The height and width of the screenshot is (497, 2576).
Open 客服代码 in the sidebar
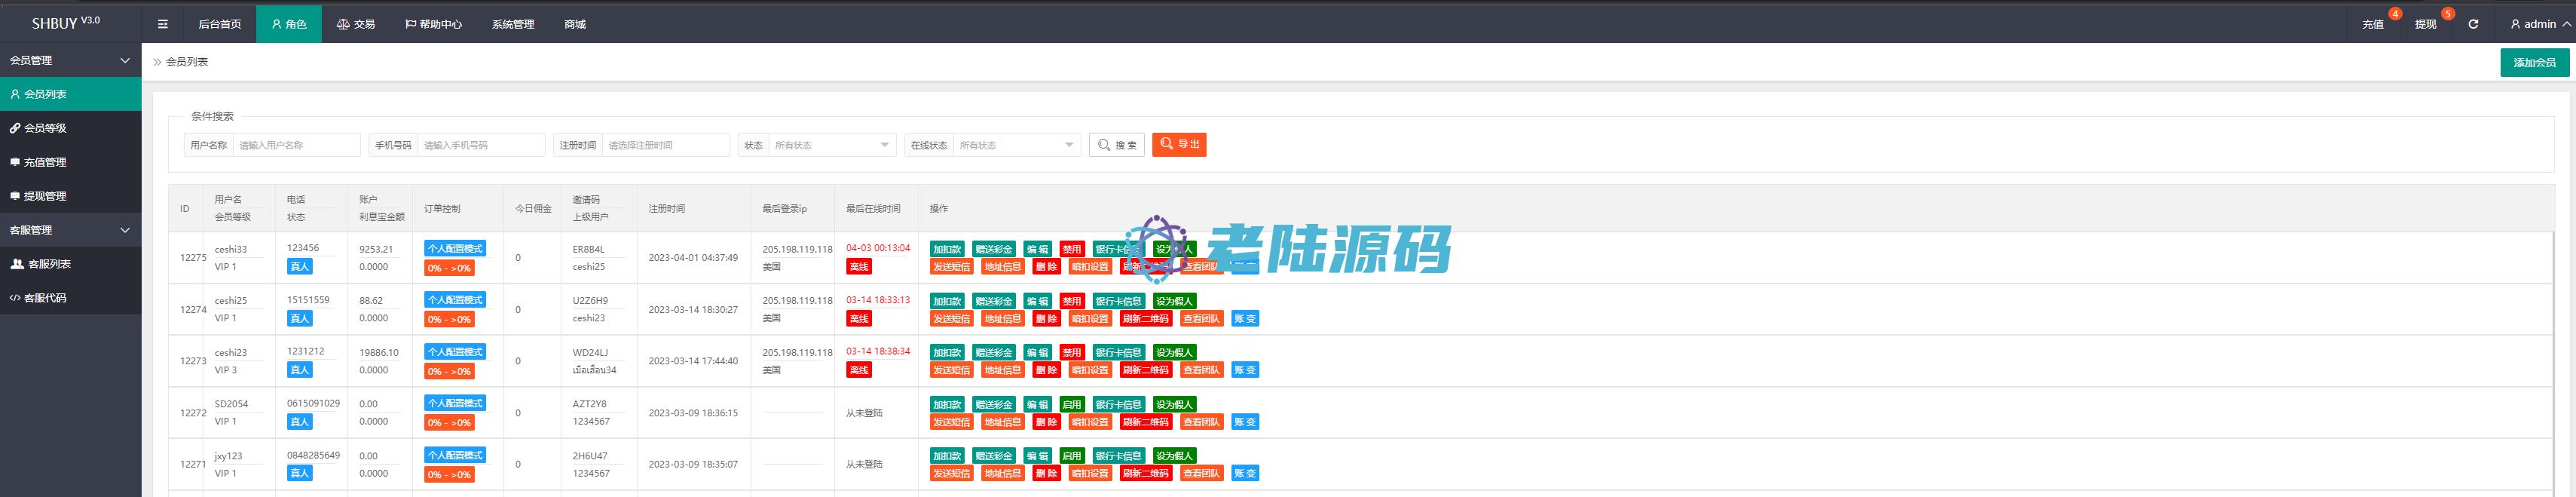pos(45,298)
